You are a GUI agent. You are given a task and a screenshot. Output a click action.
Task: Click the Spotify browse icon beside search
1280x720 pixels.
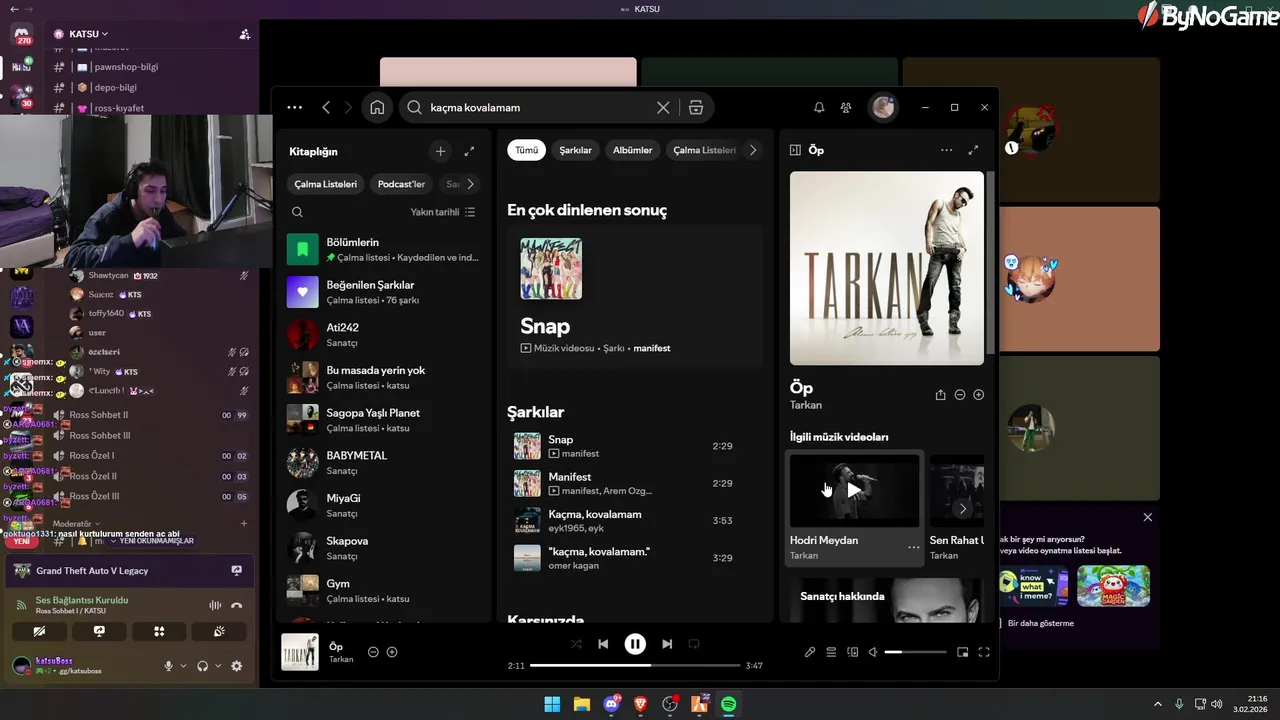(696, 107)
